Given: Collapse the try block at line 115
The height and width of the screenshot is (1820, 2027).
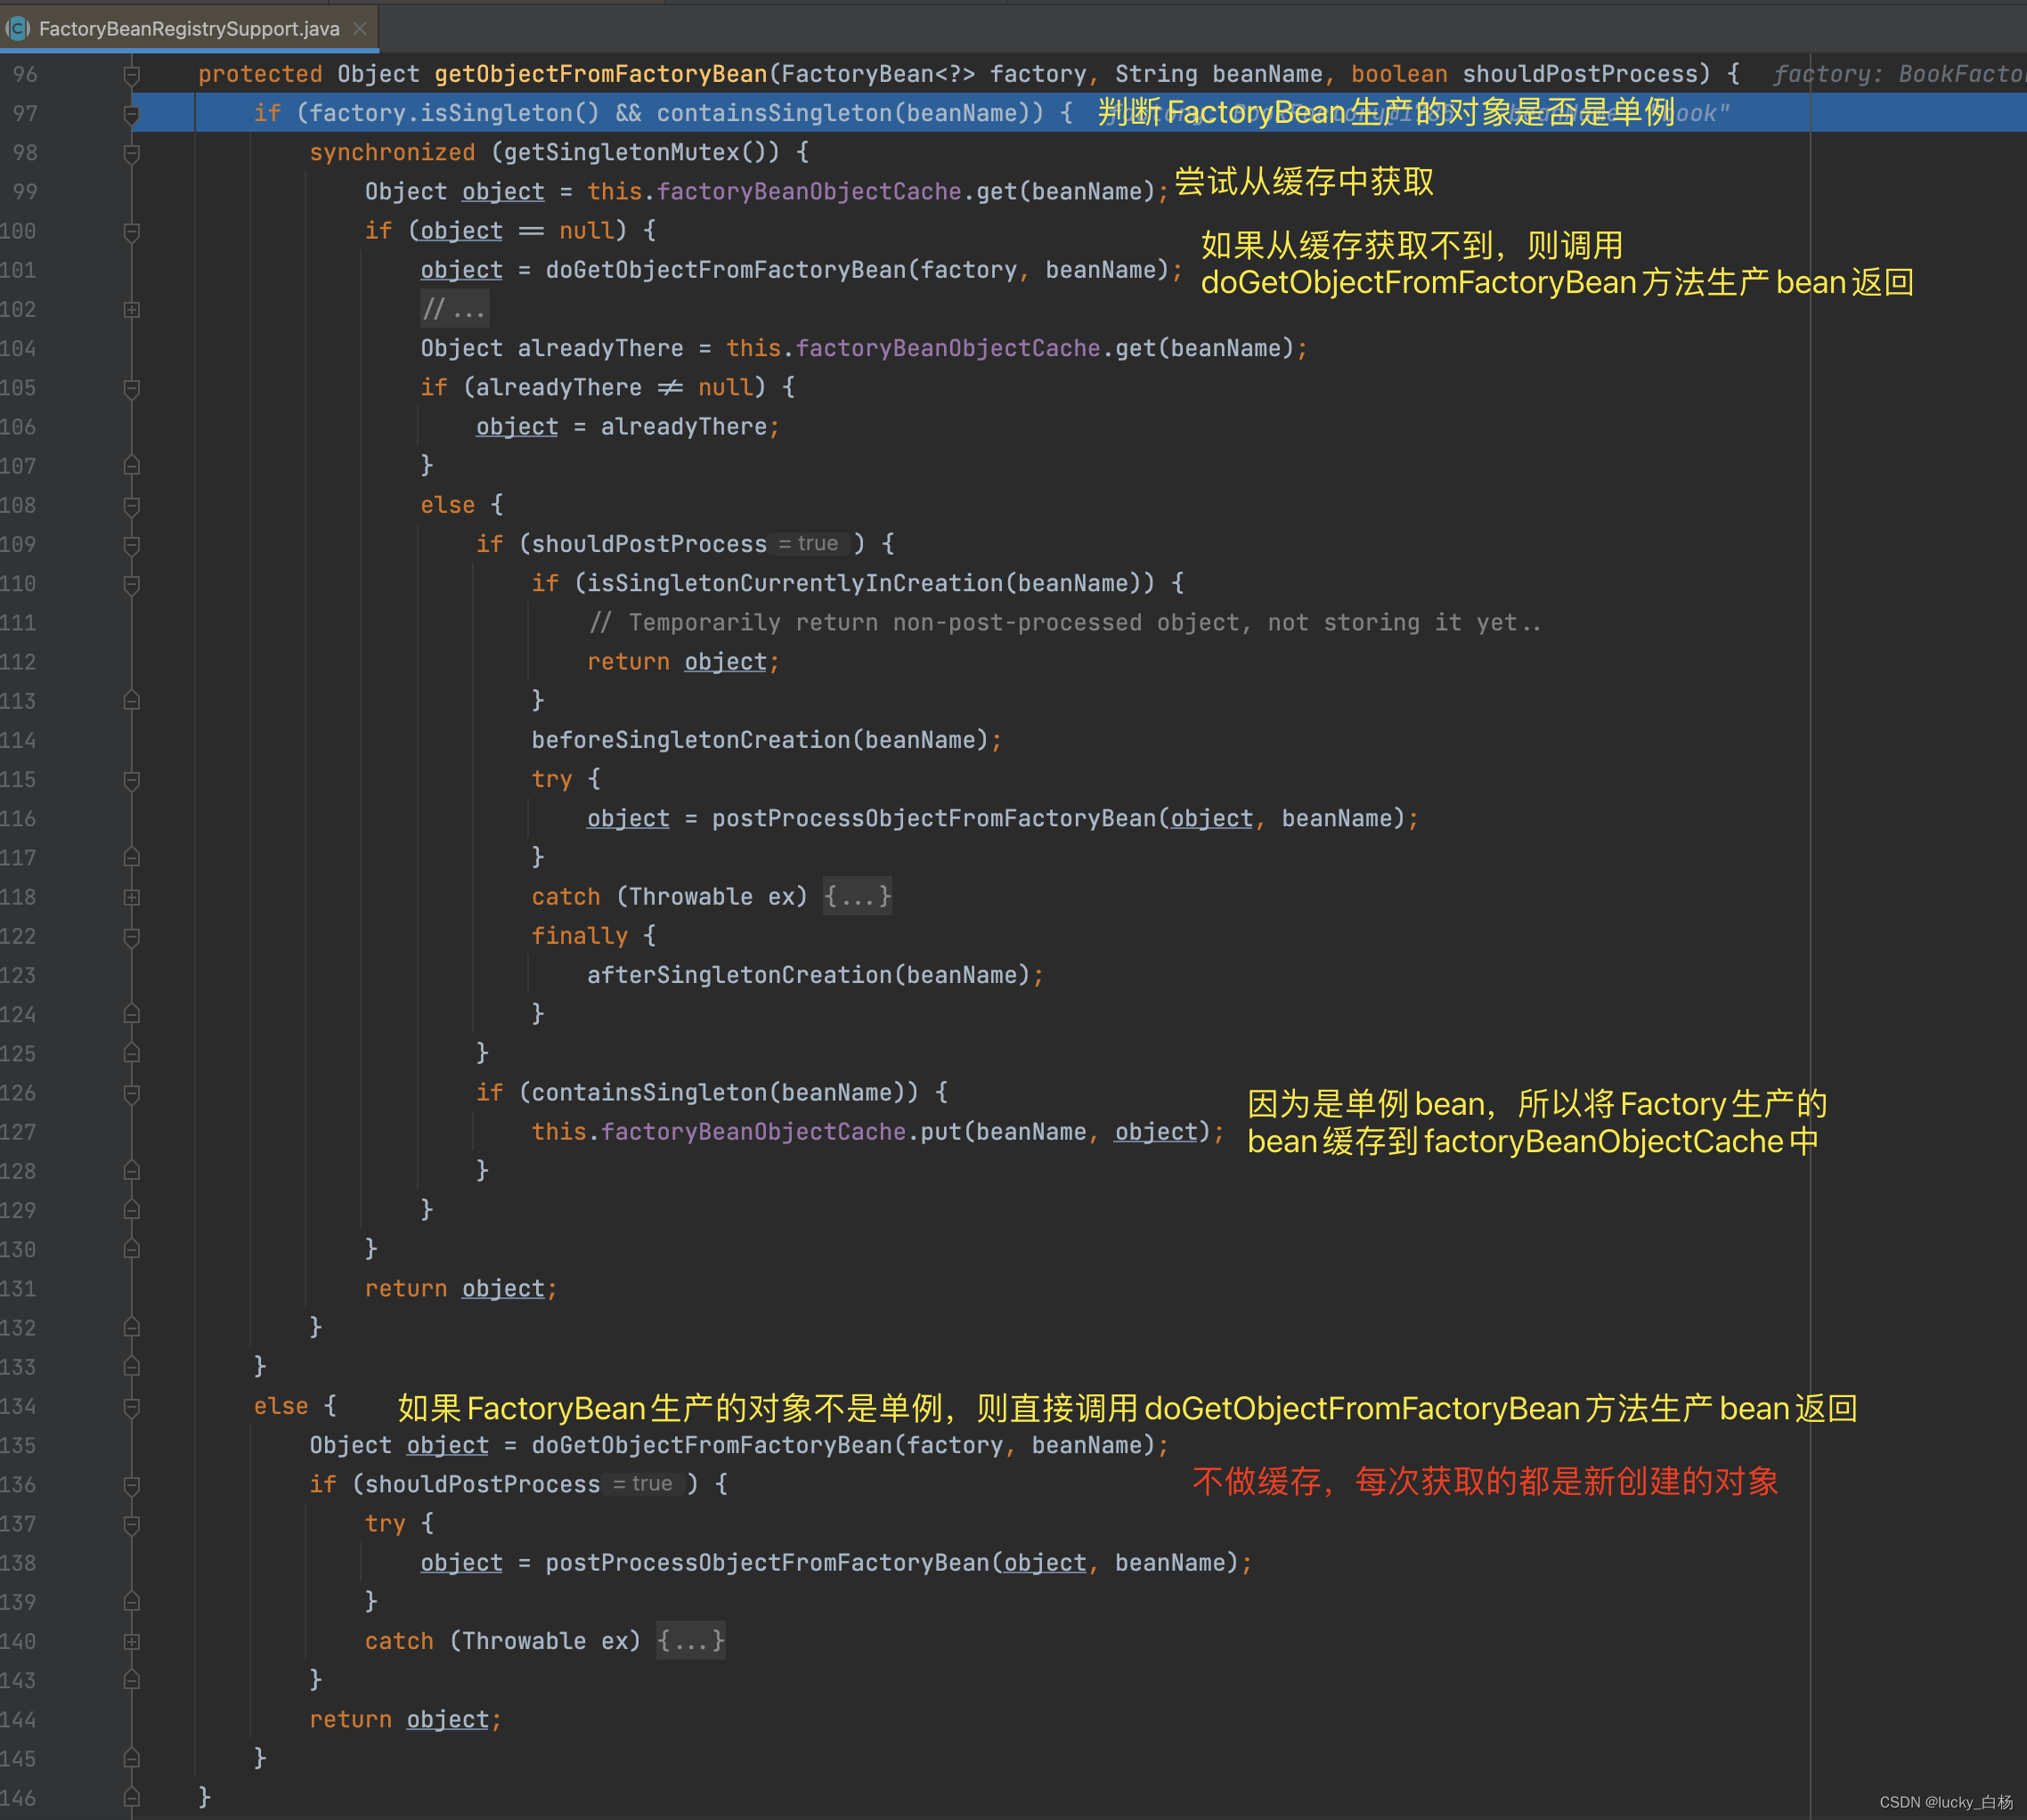Looking at the screenshot, I should click(x=131, y=780).
